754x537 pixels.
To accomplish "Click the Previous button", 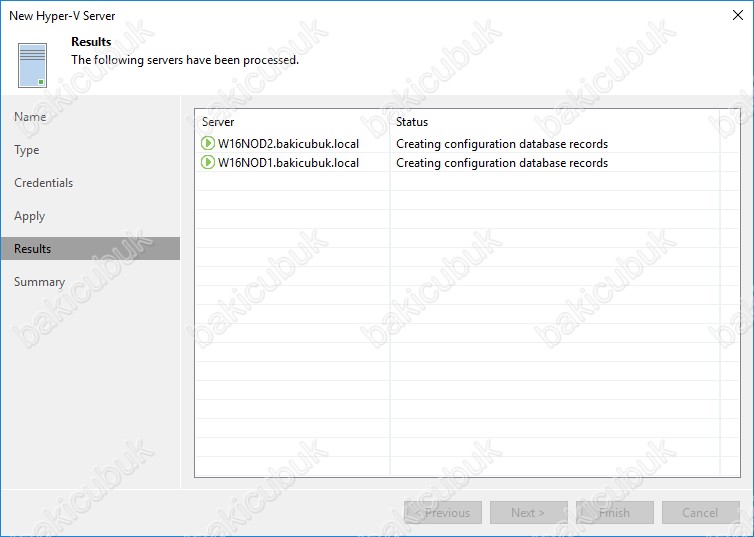I will coord(443,512).
